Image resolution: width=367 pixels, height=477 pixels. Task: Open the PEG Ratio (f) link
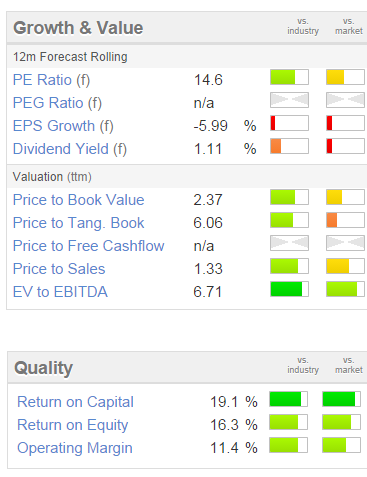(57, 103)
